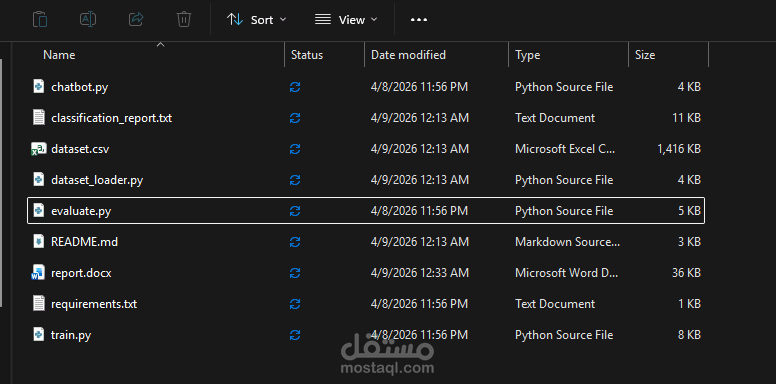Image resolution: width=776 pixels, height=384 pixels.
Task: Click the 11 KB size of classification_report.txt
Action: coord(685,118)
